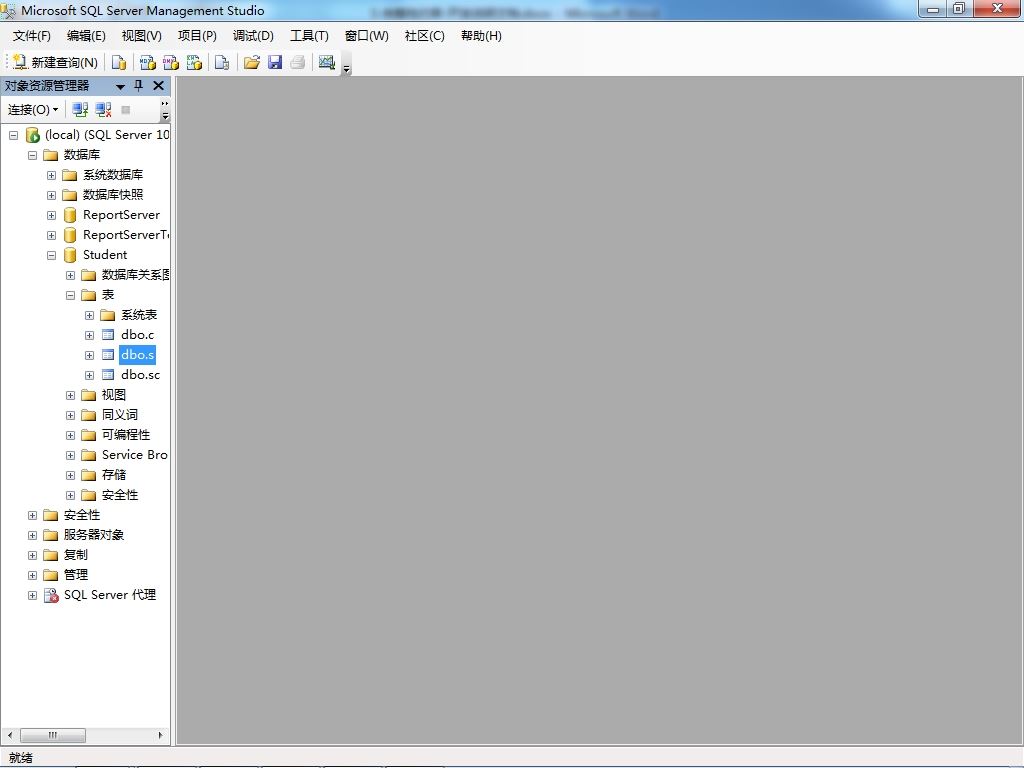
Task: Open the 帮助(H) menu
Action: 481,36
